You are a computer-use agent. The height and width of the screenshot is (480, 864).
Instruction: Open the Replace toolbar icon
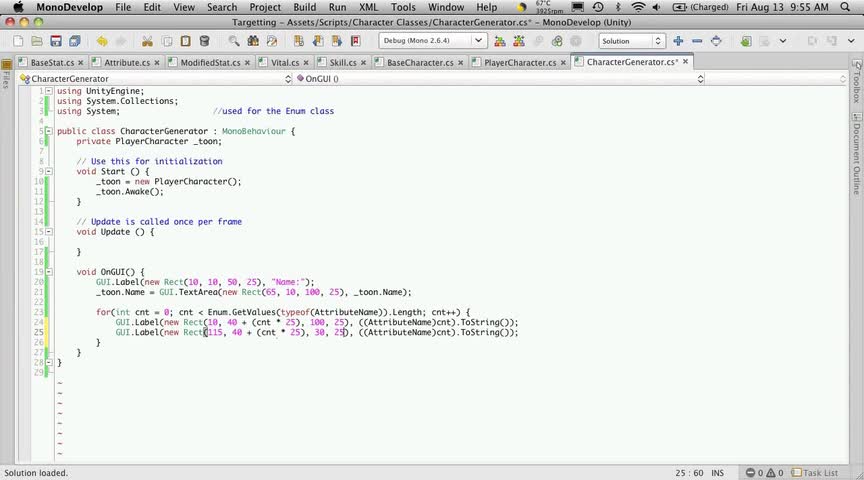(x=272, y=41)
